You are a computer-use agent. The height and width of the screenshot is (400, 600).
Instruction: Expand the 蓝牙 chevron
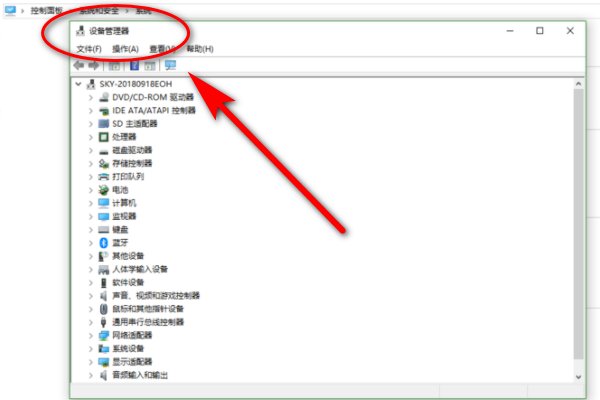(91, 243)
